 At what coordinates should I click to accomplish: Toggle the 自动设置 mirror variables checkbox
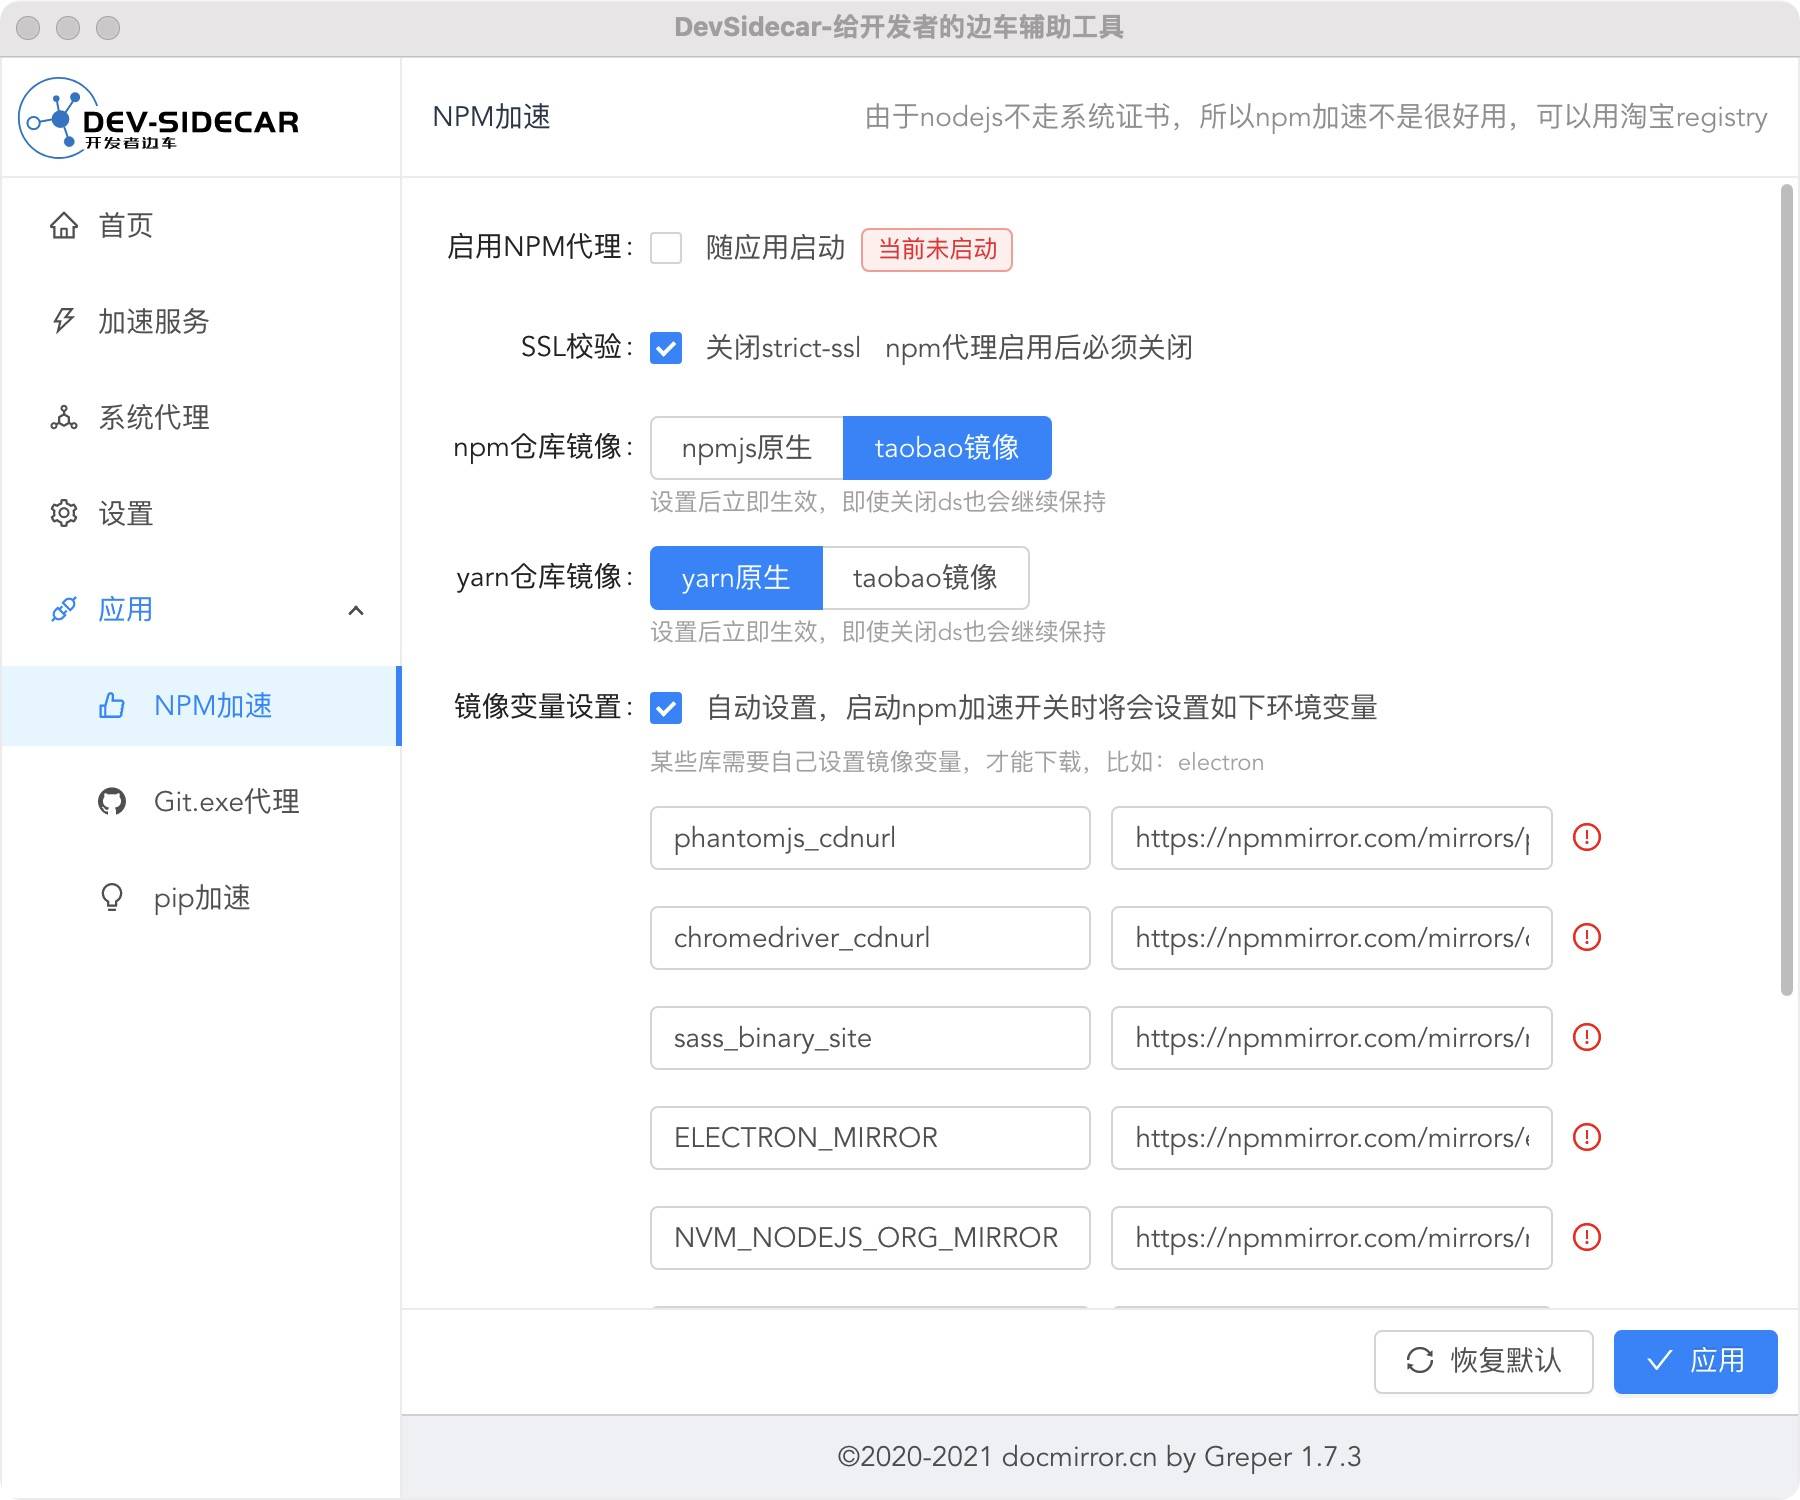pos(666,708)
